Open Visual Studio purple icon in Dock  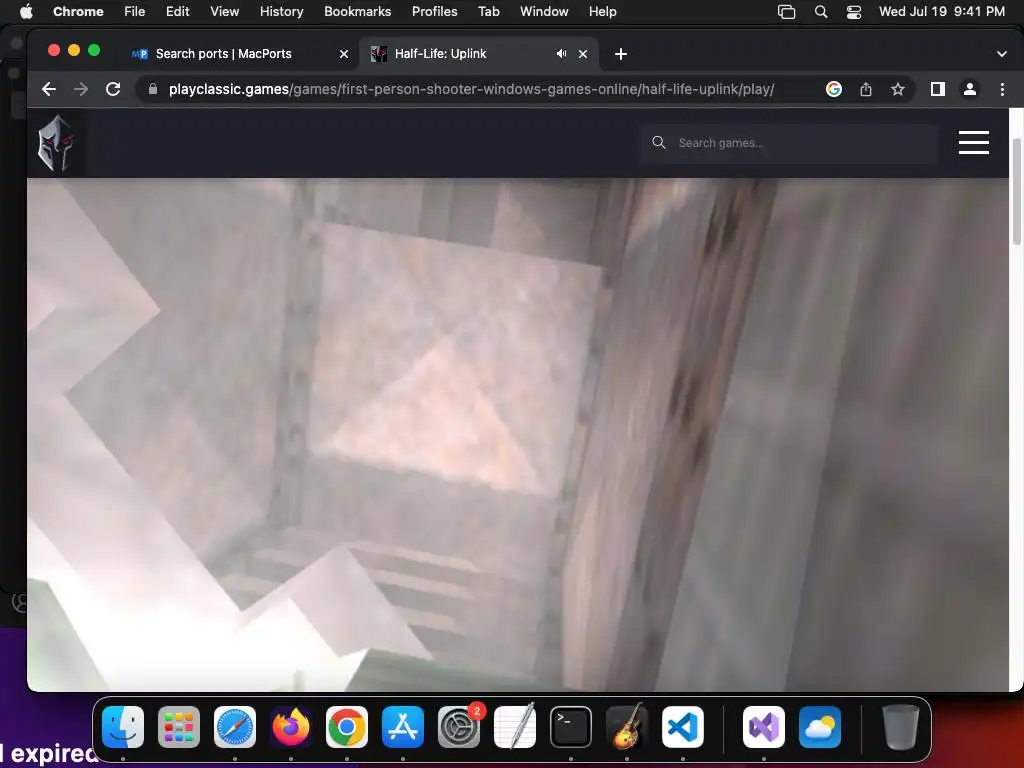click(764, 727)
